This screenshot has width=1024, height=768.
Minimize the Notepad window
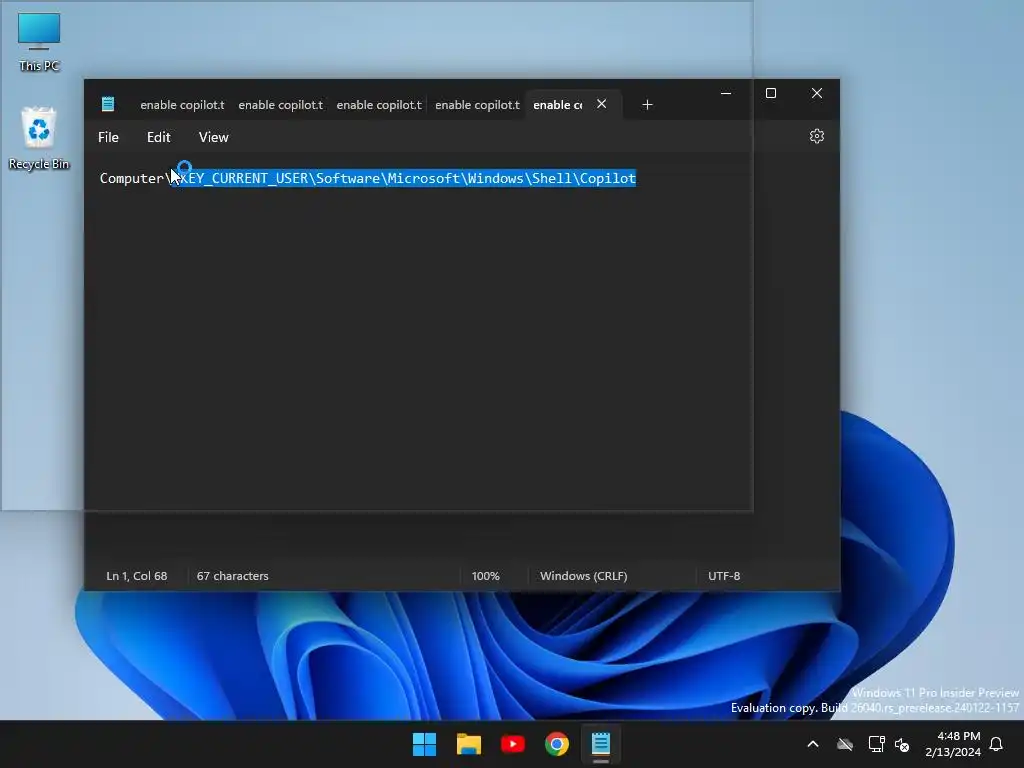coord(726,93)
